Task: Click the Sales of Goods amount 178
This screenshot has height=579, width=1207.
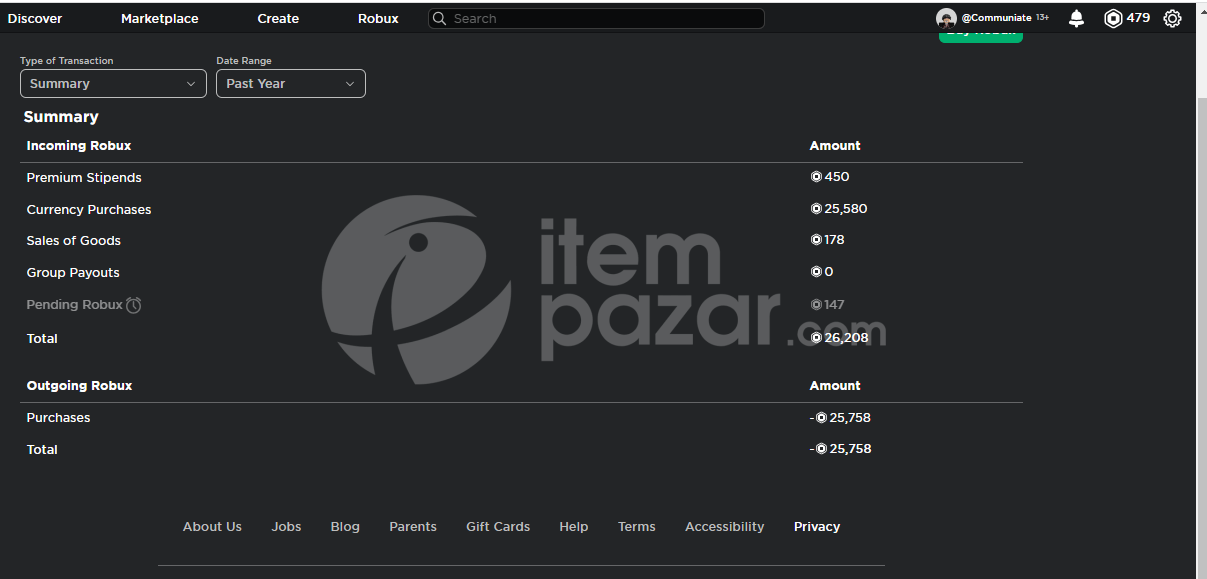Action: 835,240
